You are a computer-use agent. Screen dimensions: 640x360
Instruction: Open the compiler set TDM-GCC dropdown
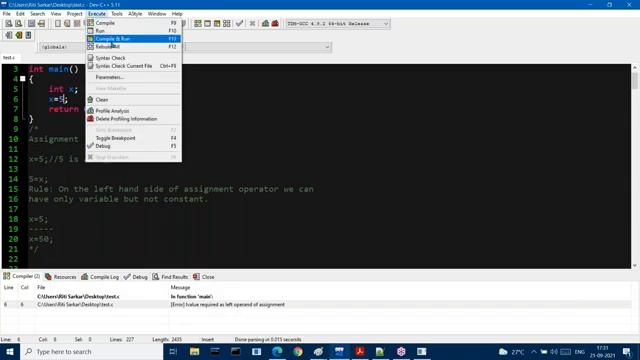click(x=338, y=24)
